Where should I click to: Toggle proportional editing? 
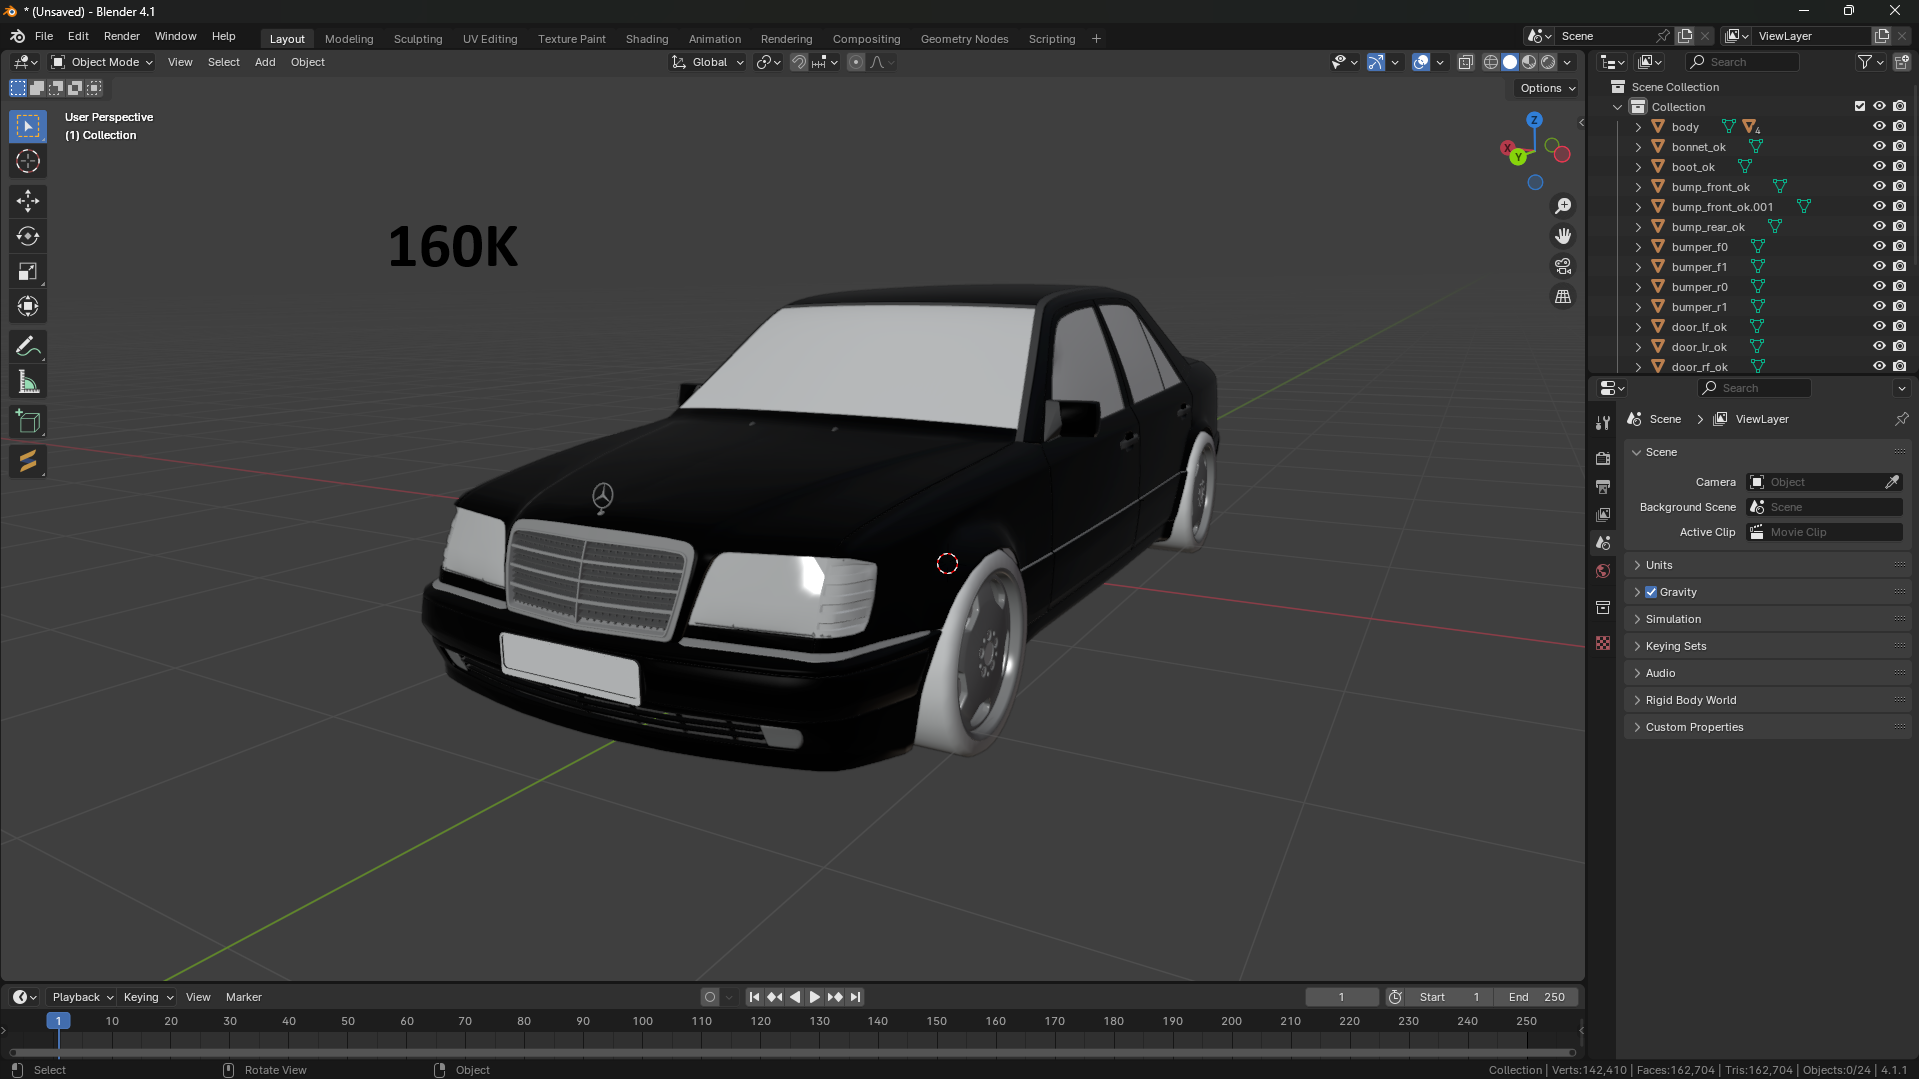(x=855, y=62)
